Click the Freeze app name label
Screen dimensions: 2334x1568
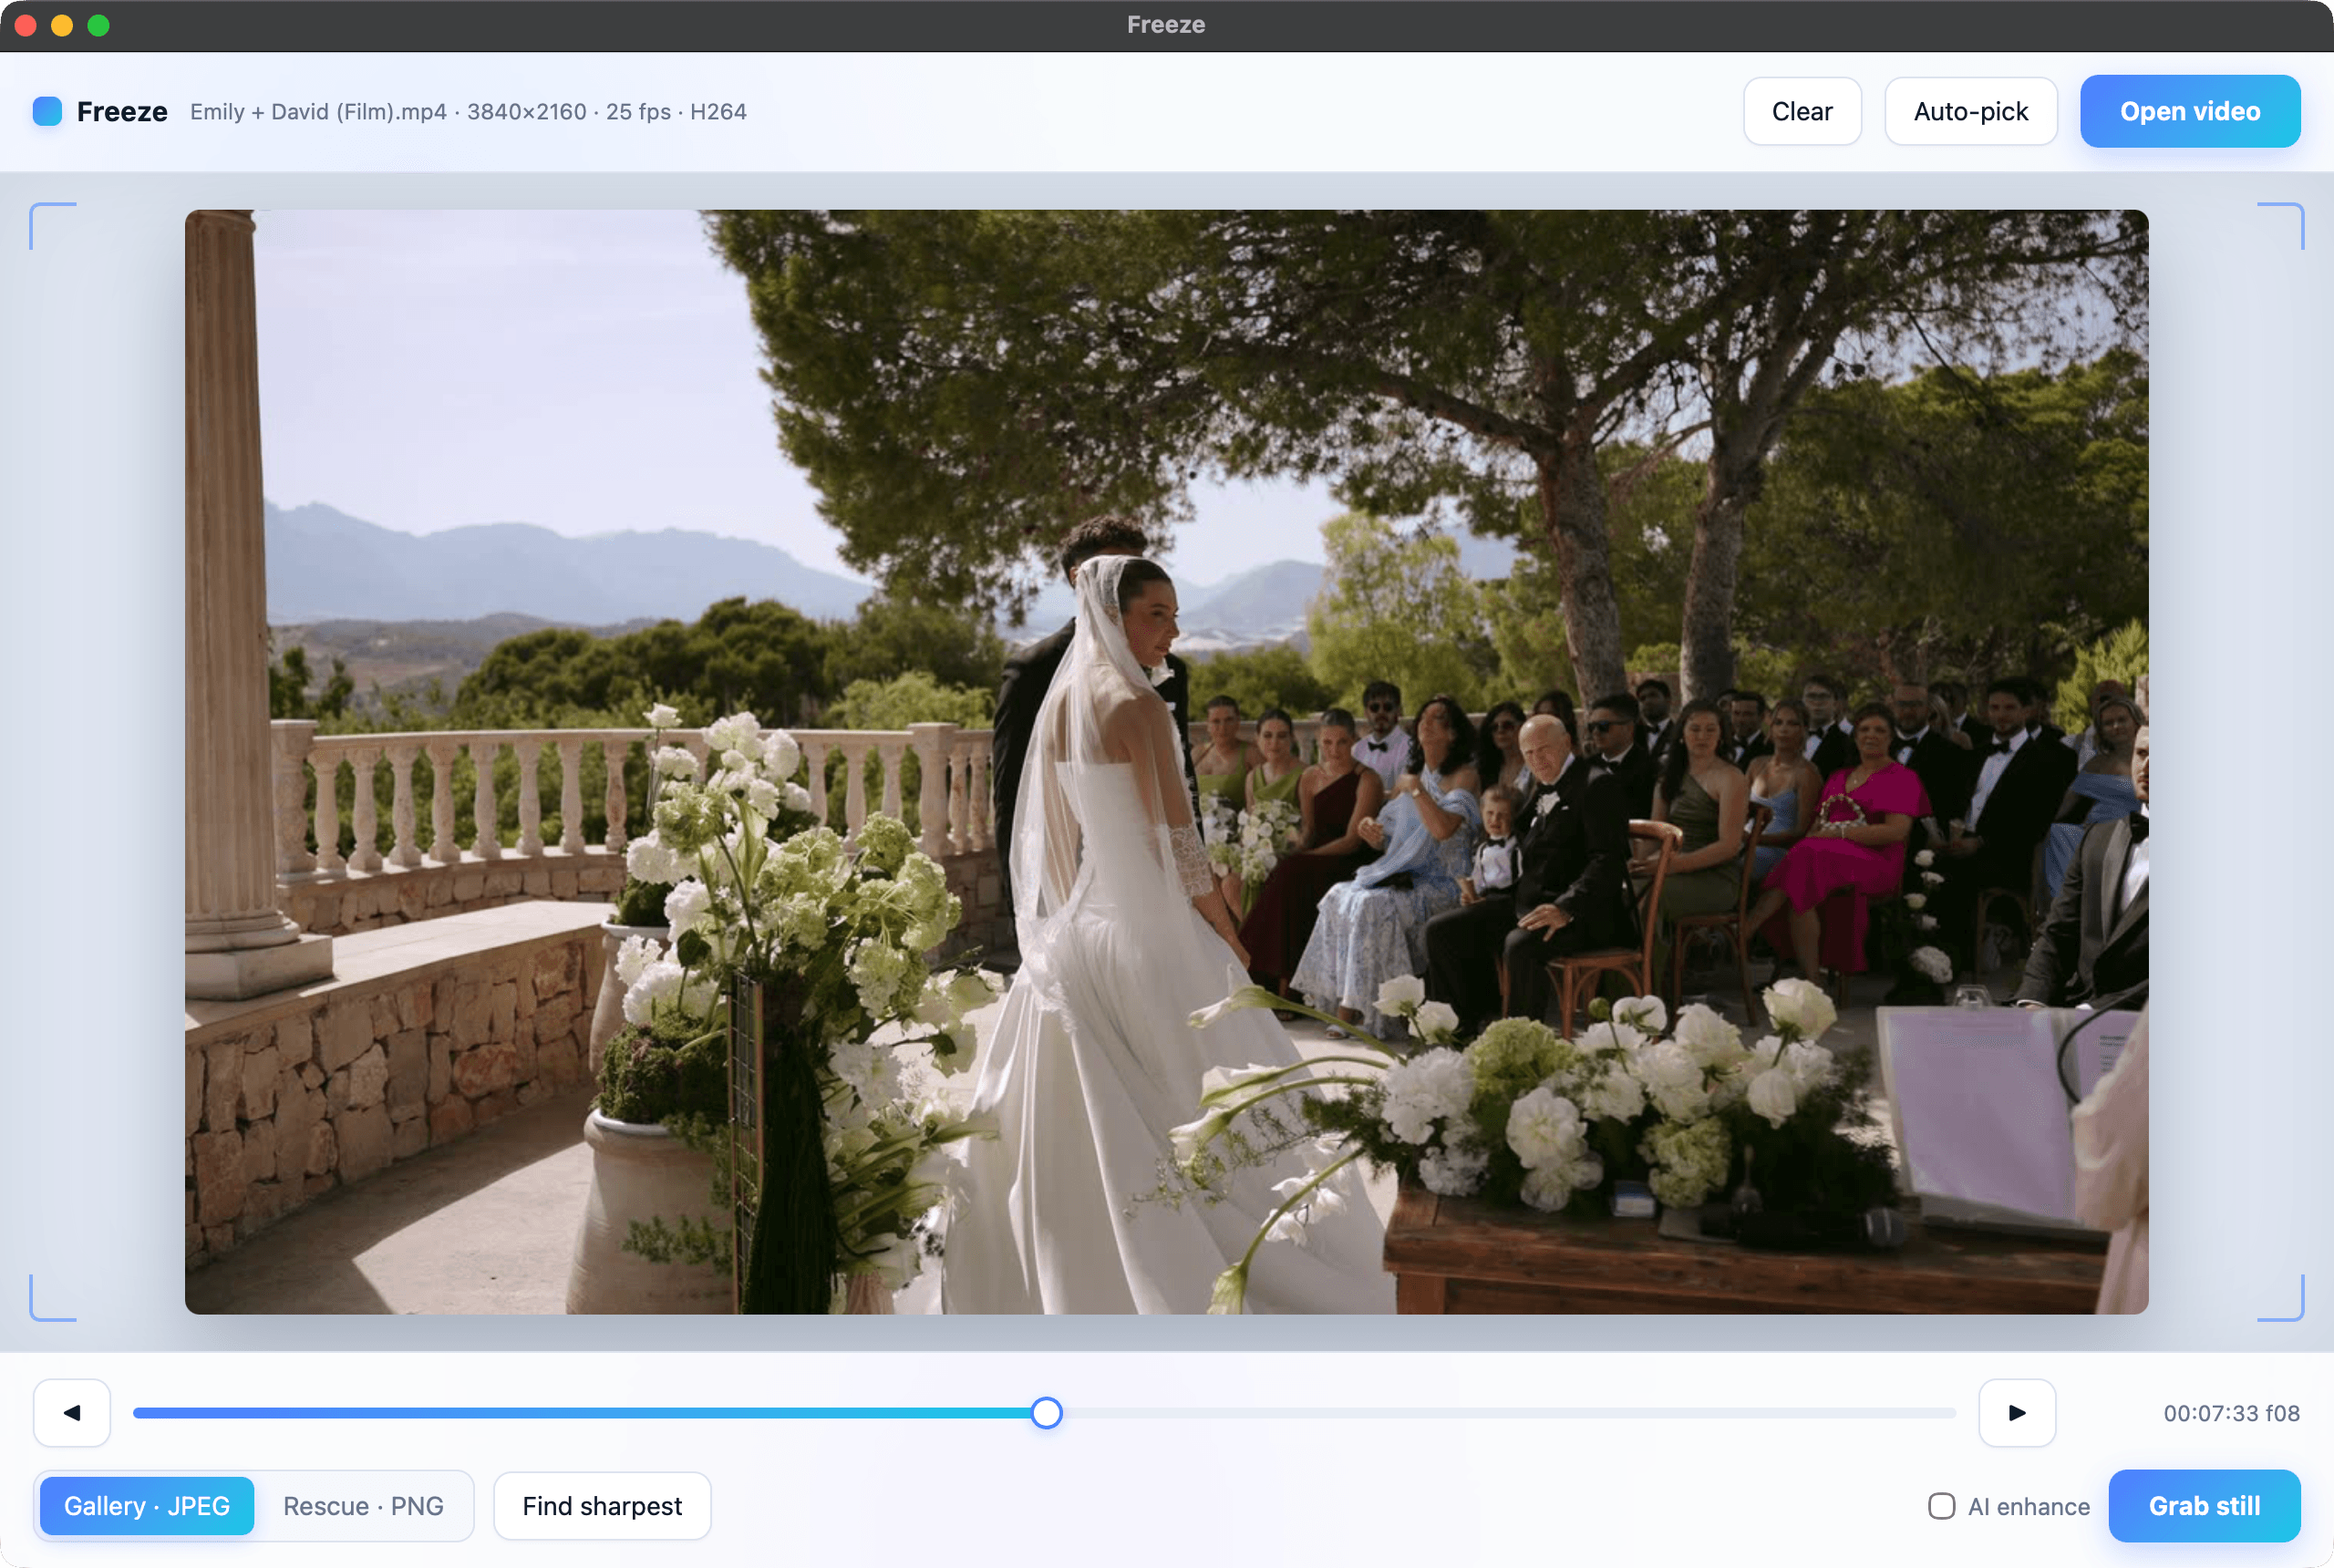(122, 111)
